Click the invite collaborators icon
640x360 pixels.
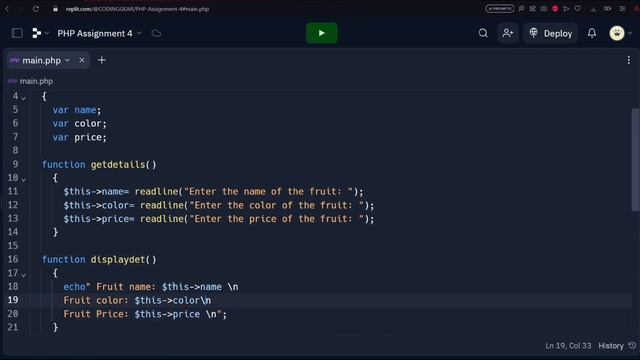508,33
